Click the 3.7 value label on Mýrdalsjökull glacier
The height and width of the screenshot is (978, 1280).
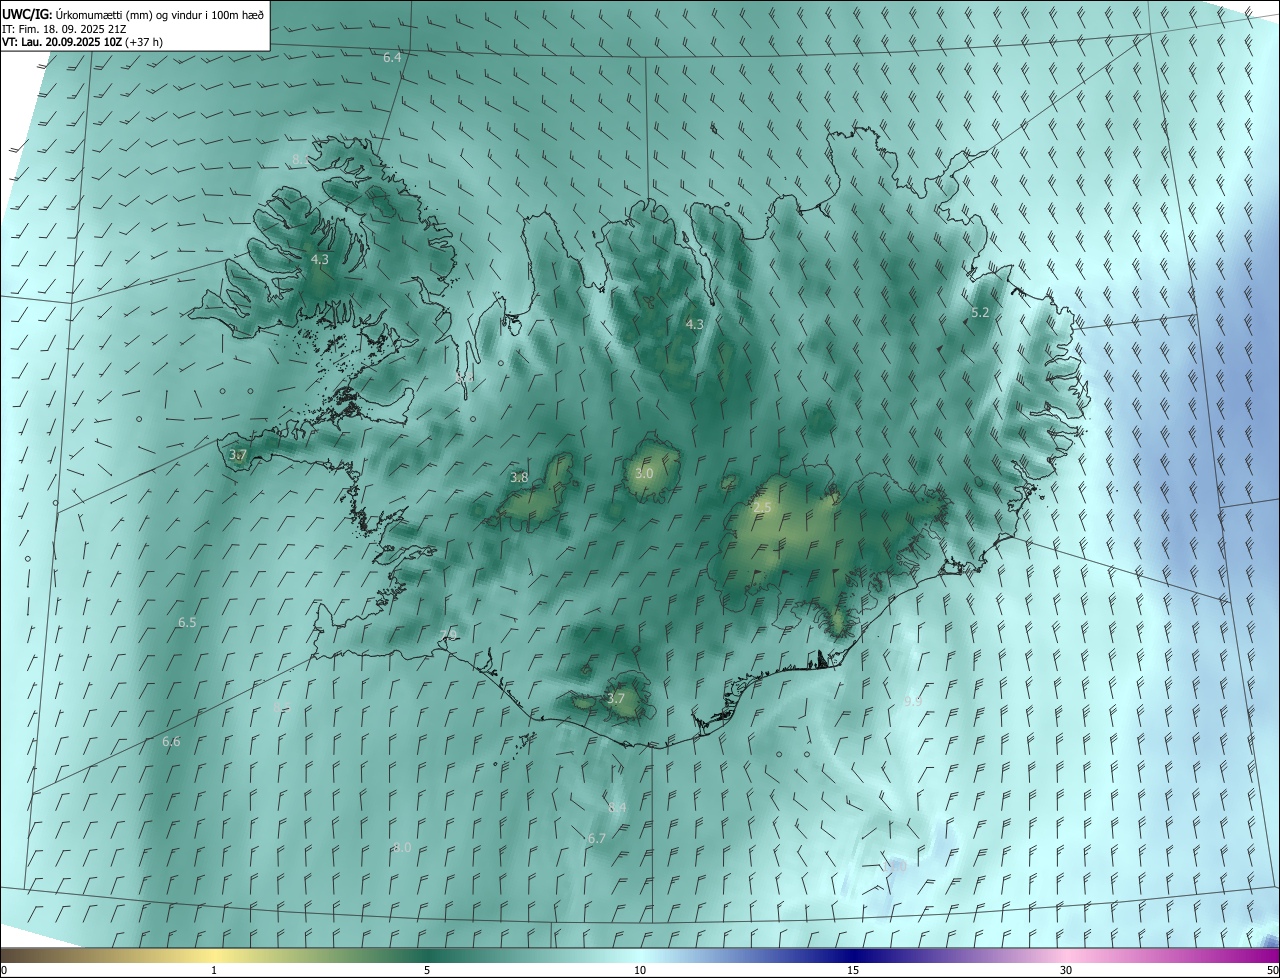[615, 698]
